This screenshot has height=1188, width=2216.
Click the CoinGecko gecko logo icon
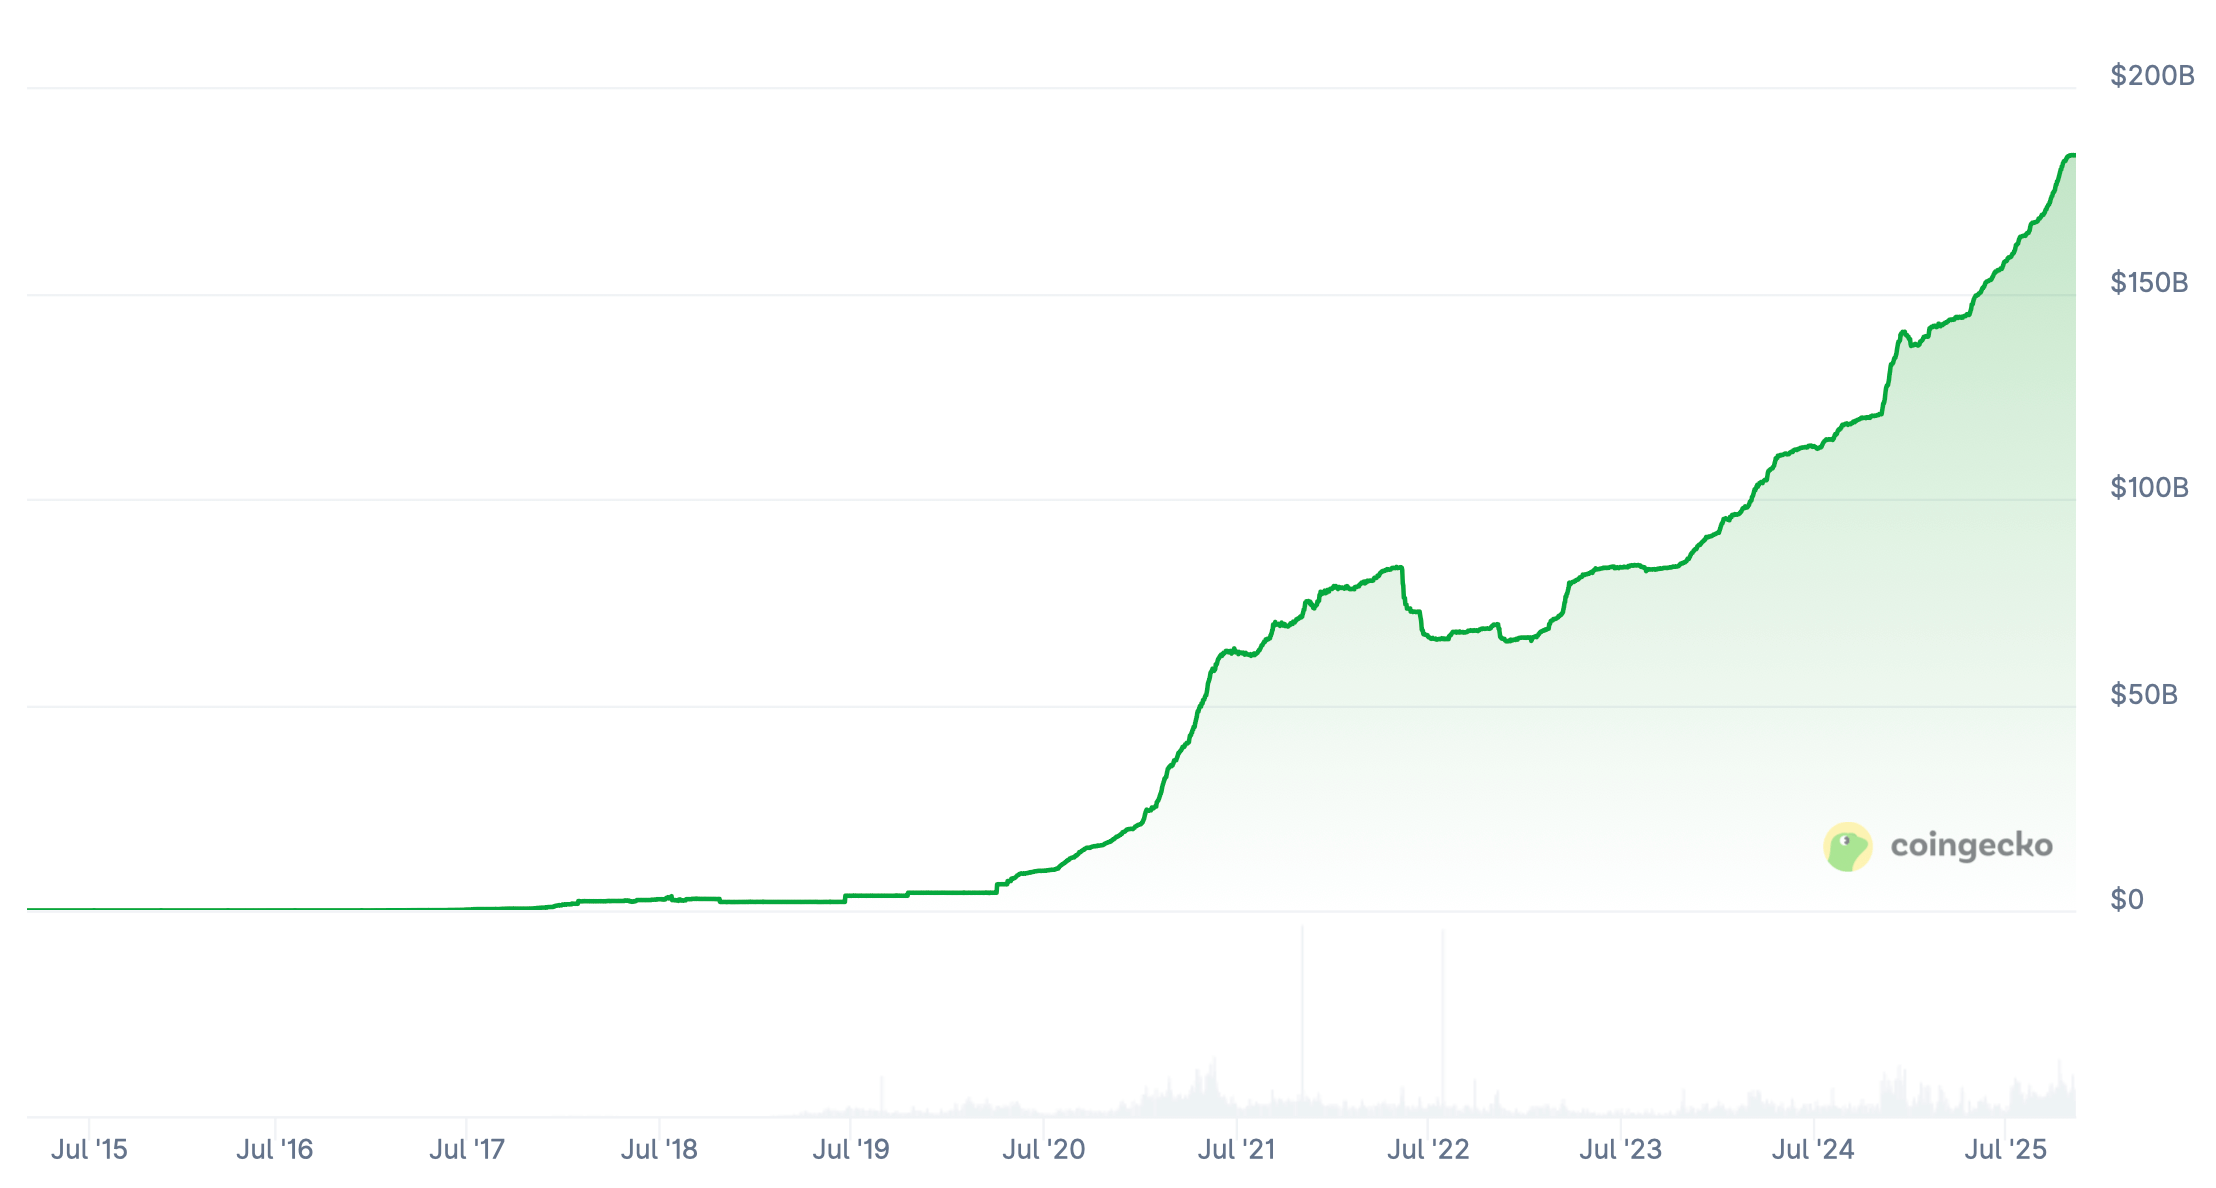click(x=1847, y=847)
